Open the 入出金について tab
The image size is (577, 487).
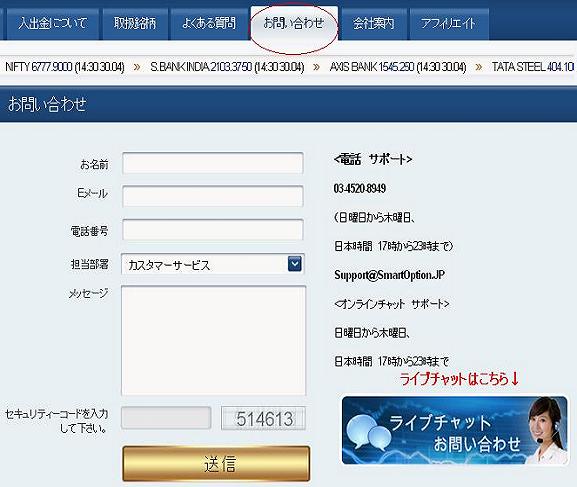pos(53,24)
